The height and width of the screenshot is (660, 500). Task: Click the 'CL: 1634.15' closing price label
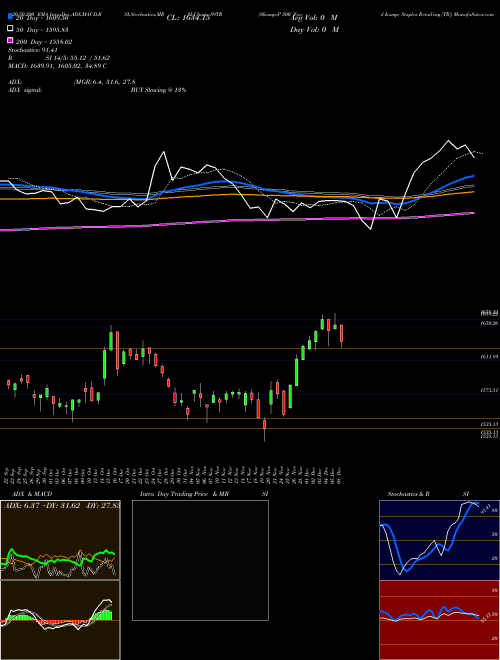tap(188, 18)
